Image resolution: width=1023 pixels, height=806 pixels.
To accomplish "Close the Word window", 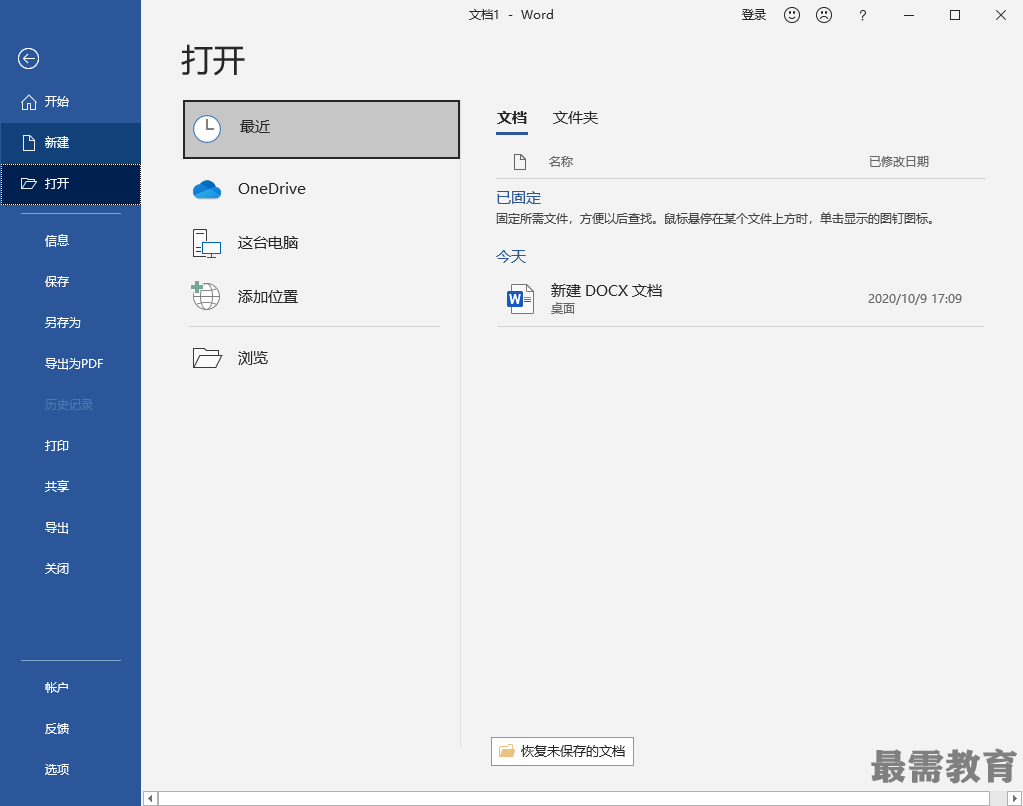I will (1001, 15).
